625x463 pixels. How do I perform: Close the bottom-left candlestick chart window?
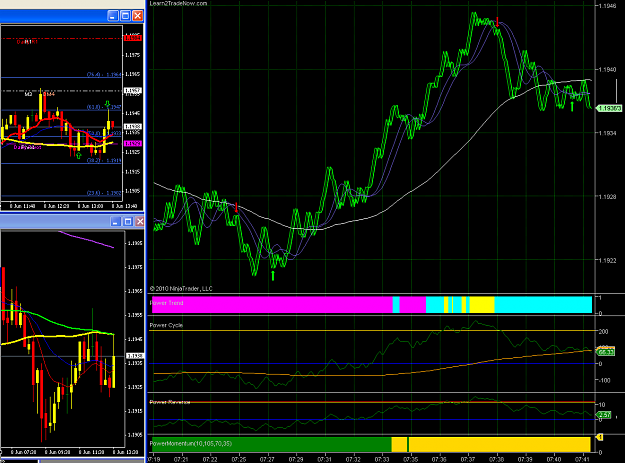(x=140, y=222)
